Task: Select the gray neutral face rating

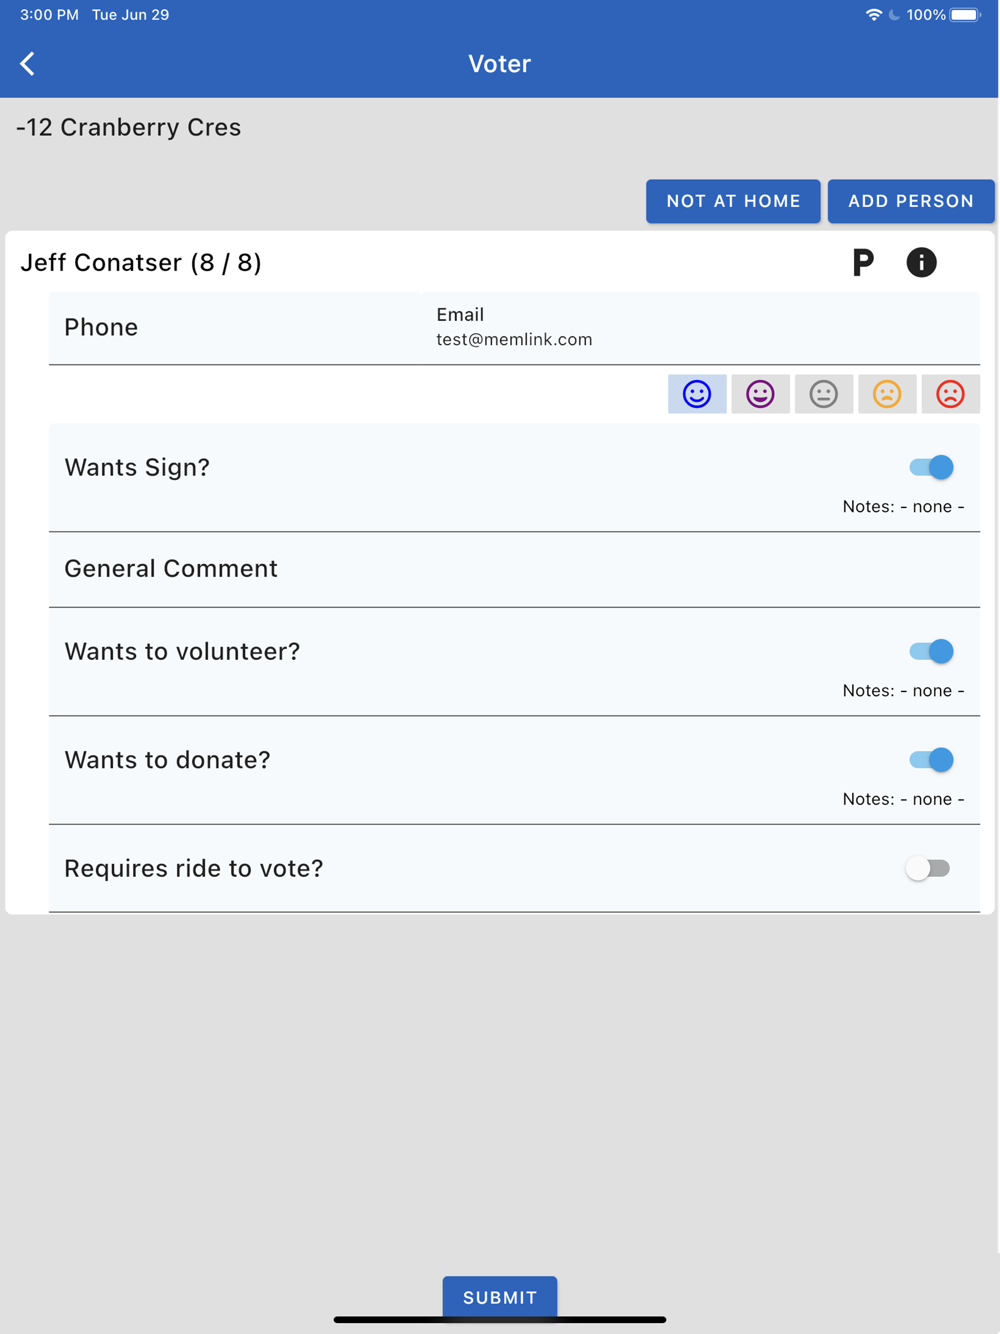Action: [823, 394]
